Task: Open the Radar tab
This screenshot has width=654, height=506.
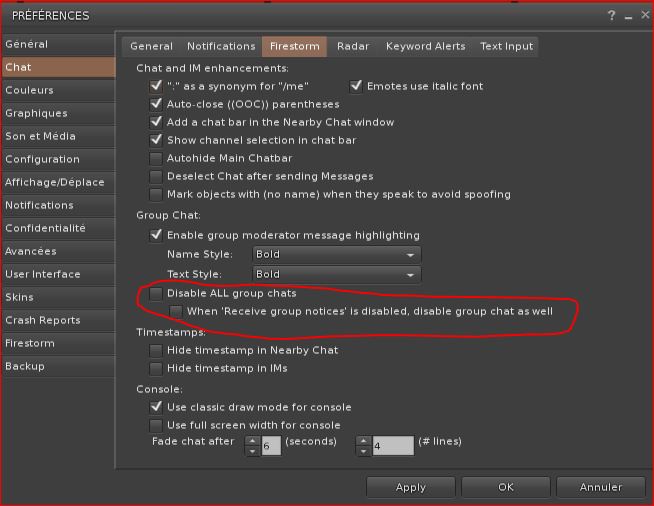Action: [x=353, y=46]
